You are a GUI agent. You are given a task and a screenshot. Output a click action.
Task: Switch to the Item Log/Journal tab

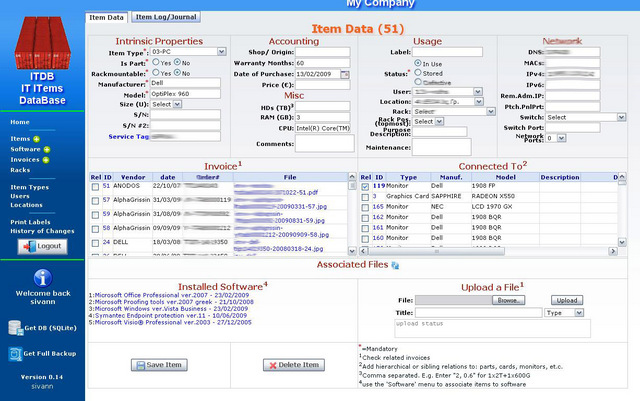[x=166, y=17]
